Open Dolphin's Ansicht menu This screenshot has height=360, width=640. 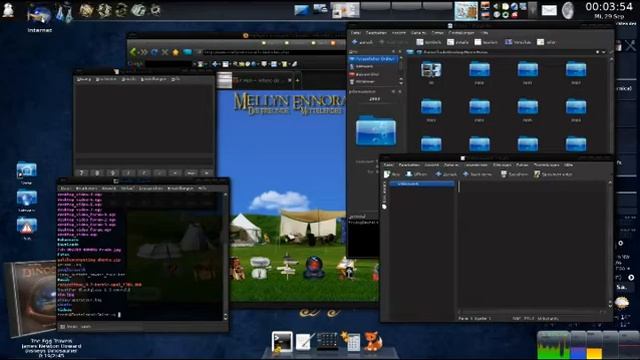coord(399,33)
